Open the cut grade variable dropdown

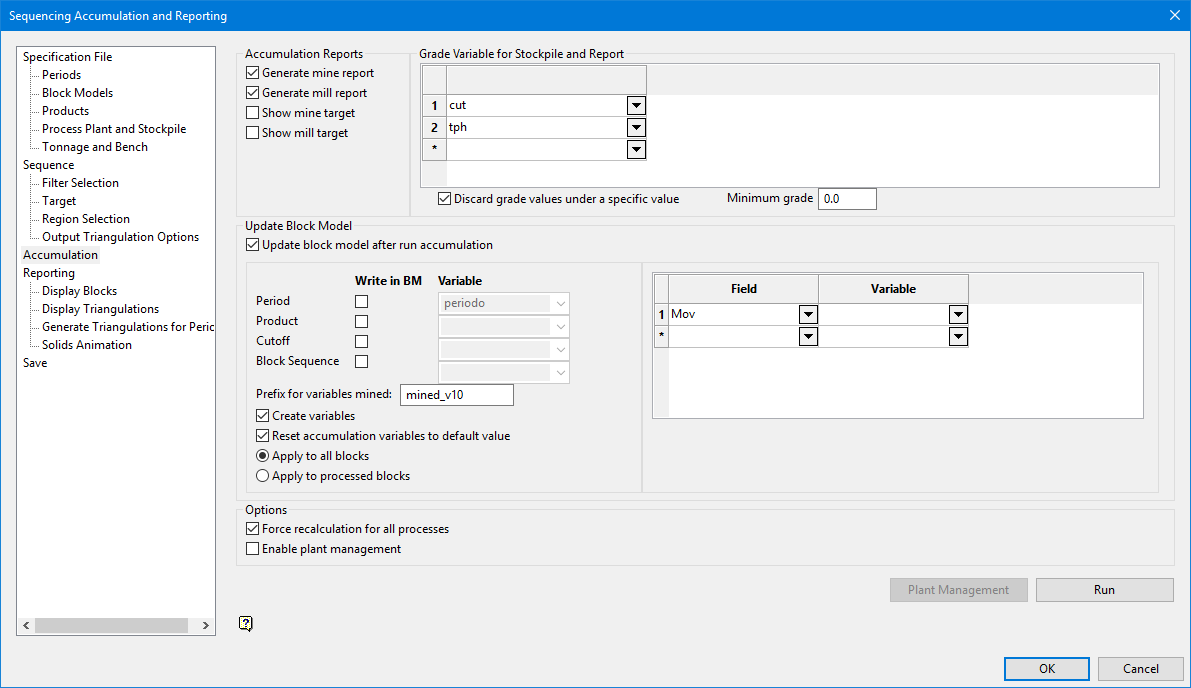point(635,105)
